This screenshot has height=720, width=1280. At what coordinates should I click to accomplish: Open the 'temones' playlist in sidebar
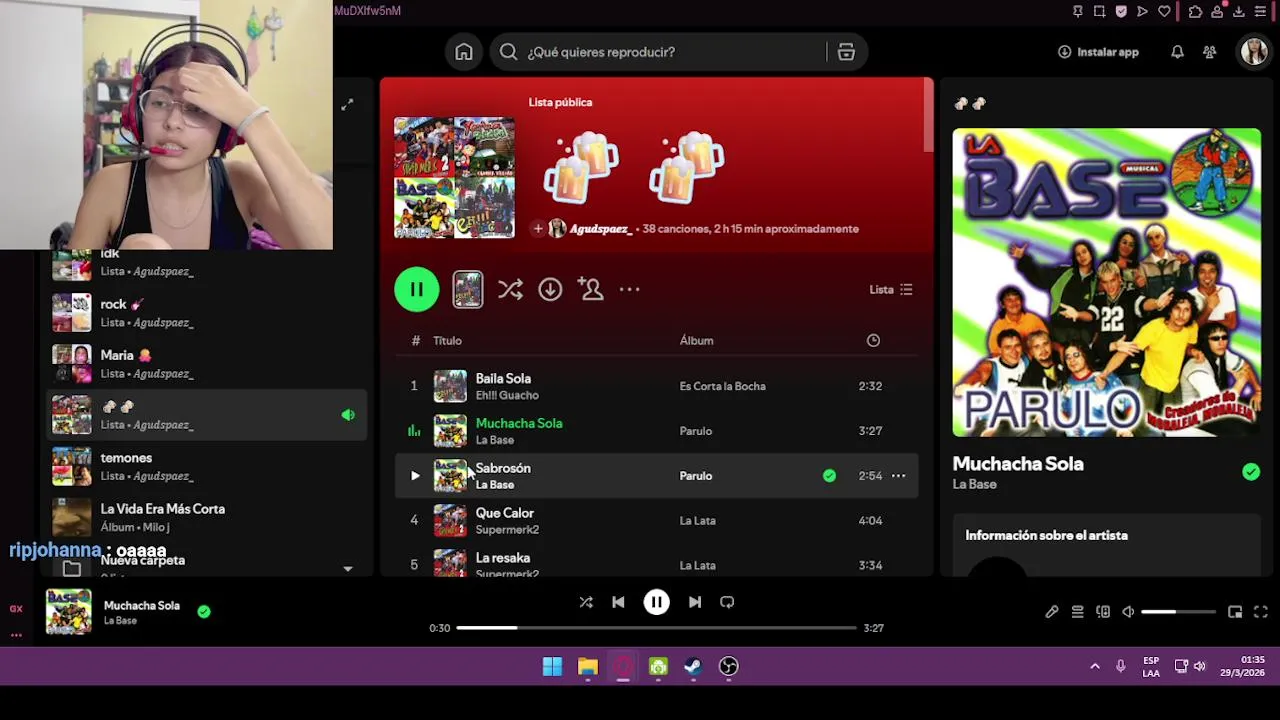click(x=208, y=466)
